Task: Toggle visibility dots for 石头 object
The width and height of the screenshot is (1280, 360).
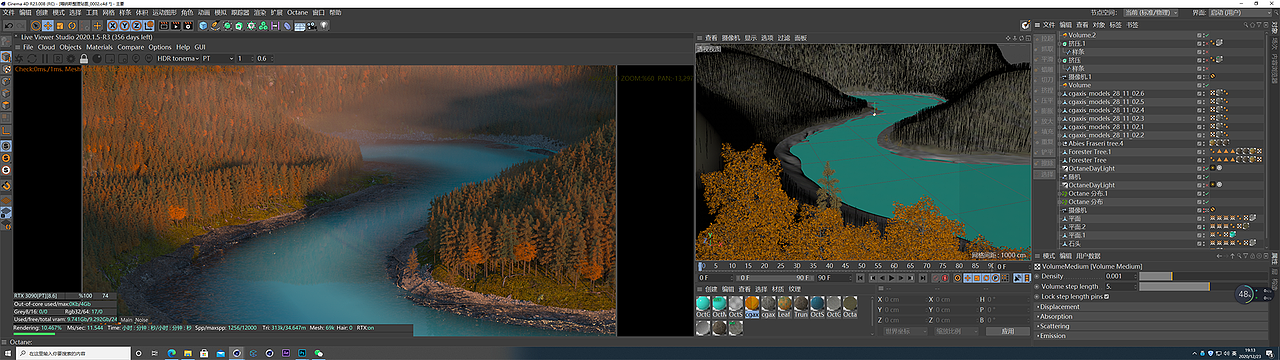Action: pos(1203,244)
